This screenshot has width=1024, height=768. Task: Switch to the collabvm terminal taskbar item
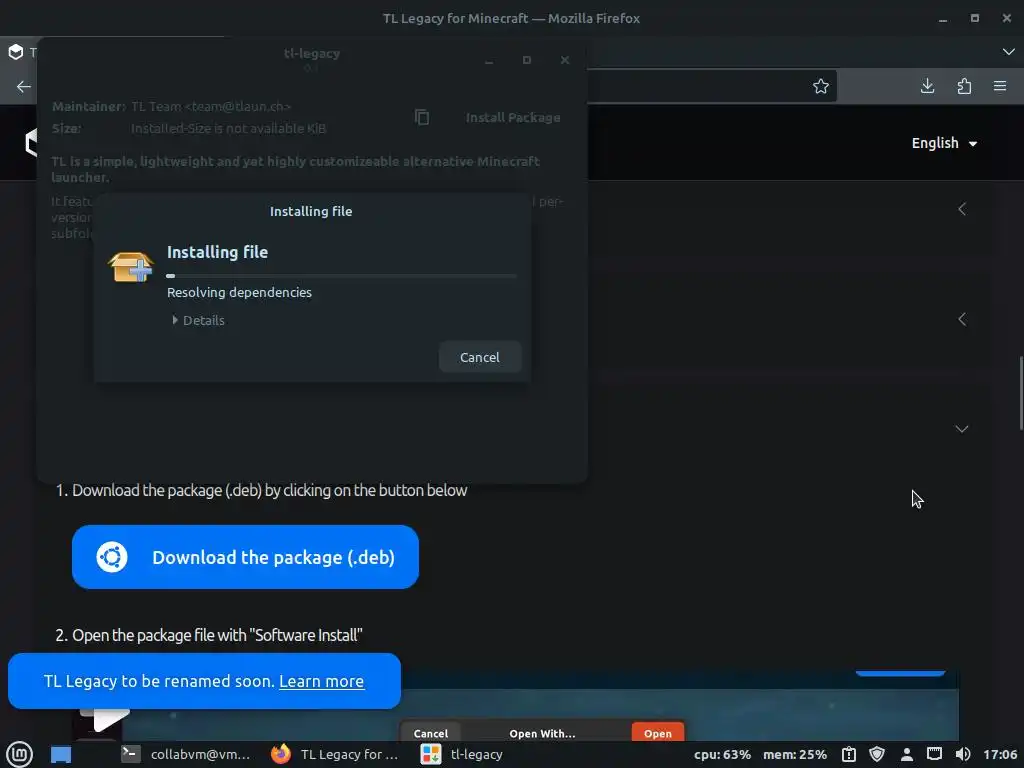(185, 754)
